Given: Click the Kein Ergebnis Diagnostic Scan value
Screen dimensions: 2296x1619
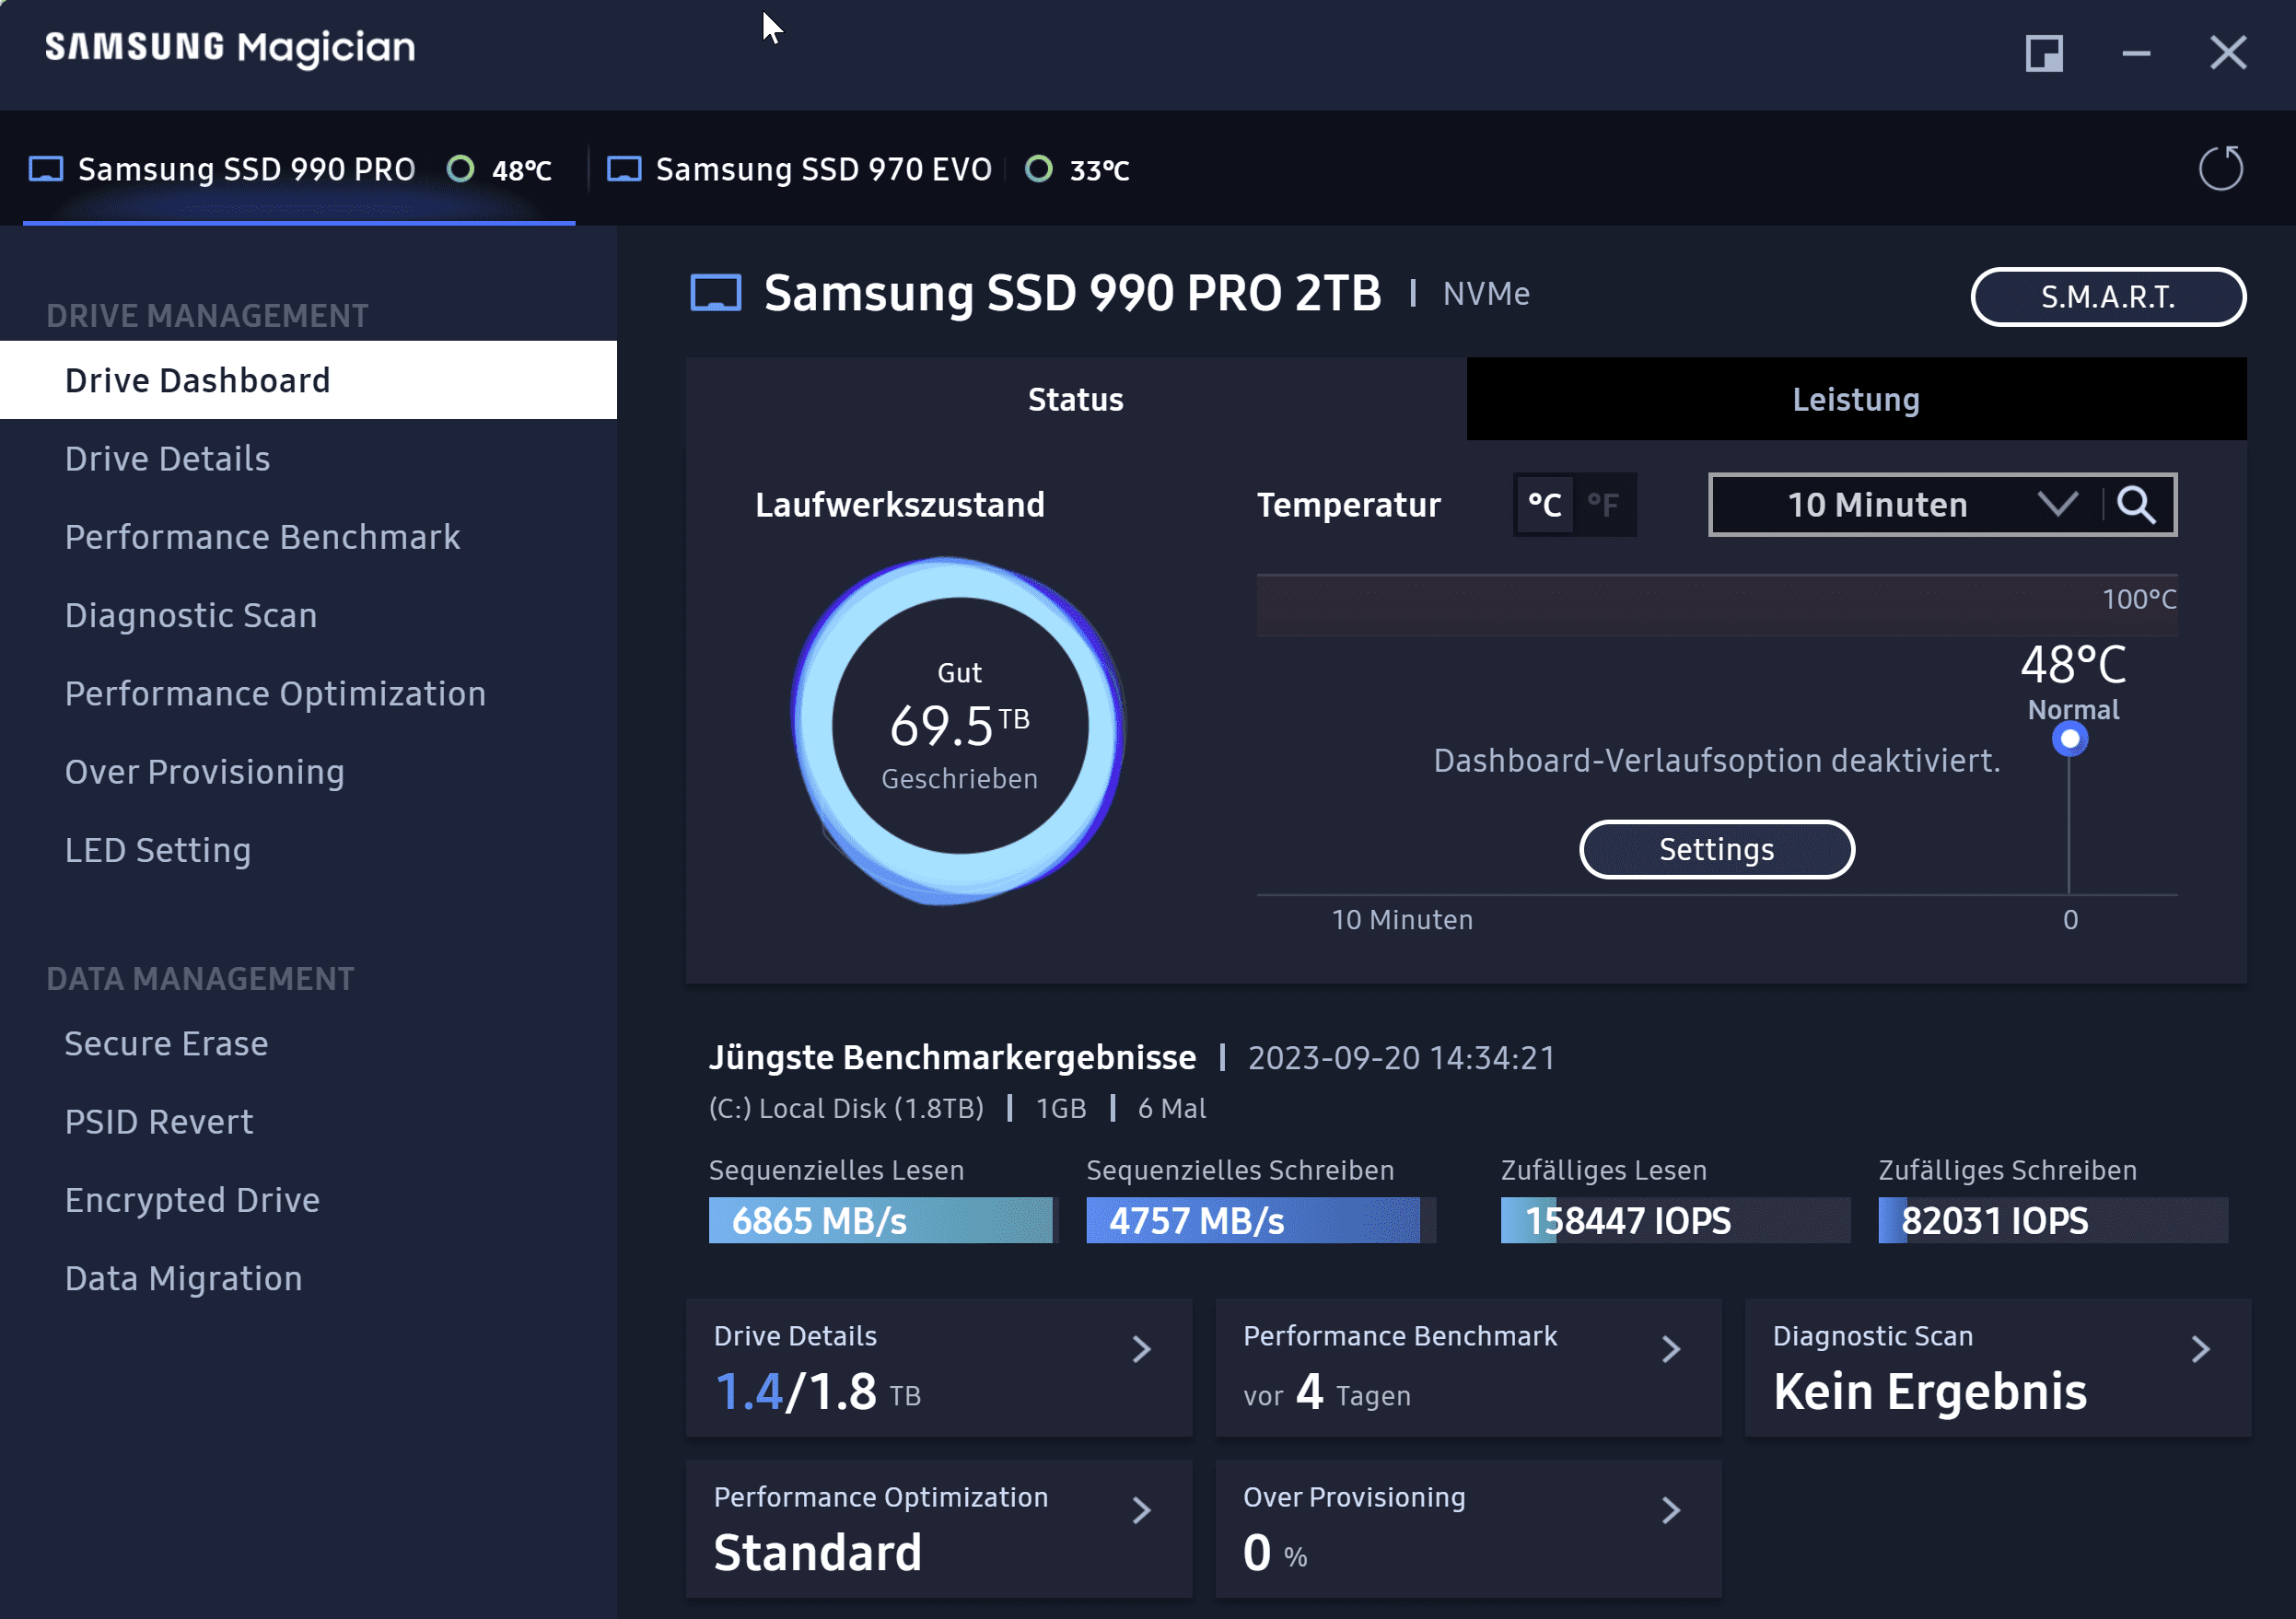Looking at the screenshot, I should [1929, 1392].
